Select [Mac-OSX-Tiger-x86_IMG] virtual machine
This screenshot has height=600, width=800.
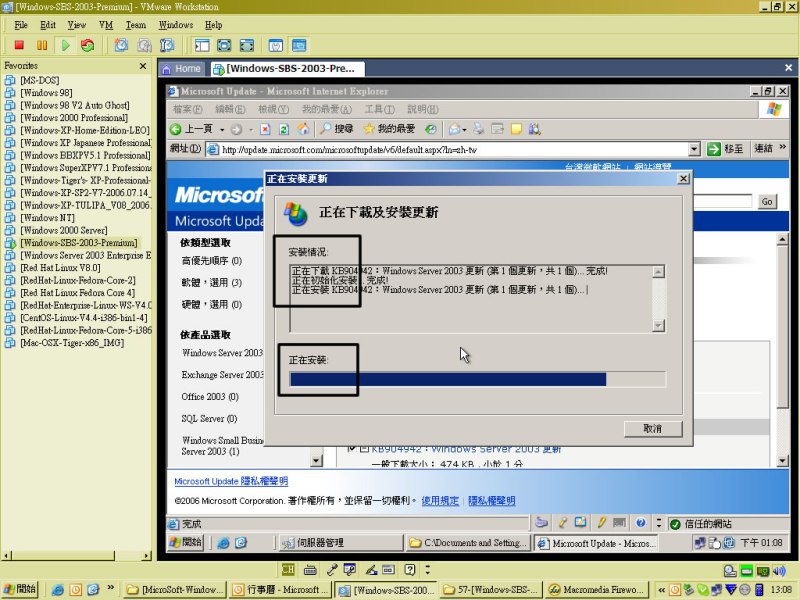click(x=72, y=343)
